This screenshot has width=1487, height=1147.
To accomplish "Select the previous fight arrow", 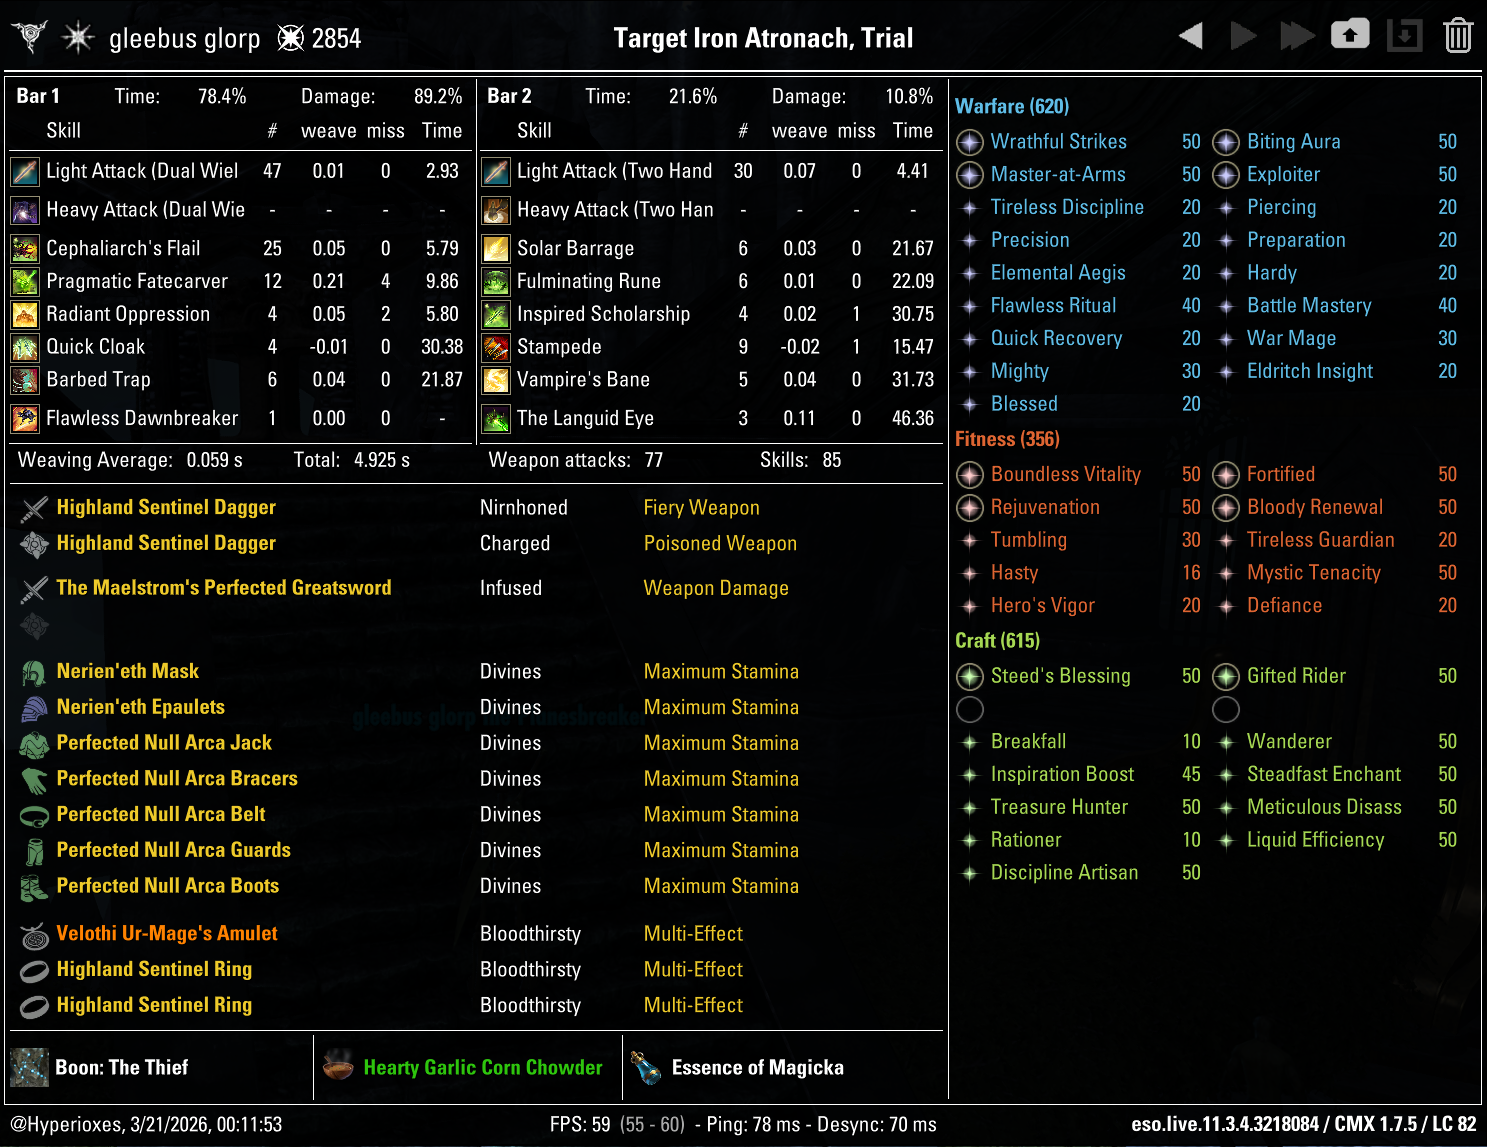I will pyautogui.click(x=1190, y=34).
